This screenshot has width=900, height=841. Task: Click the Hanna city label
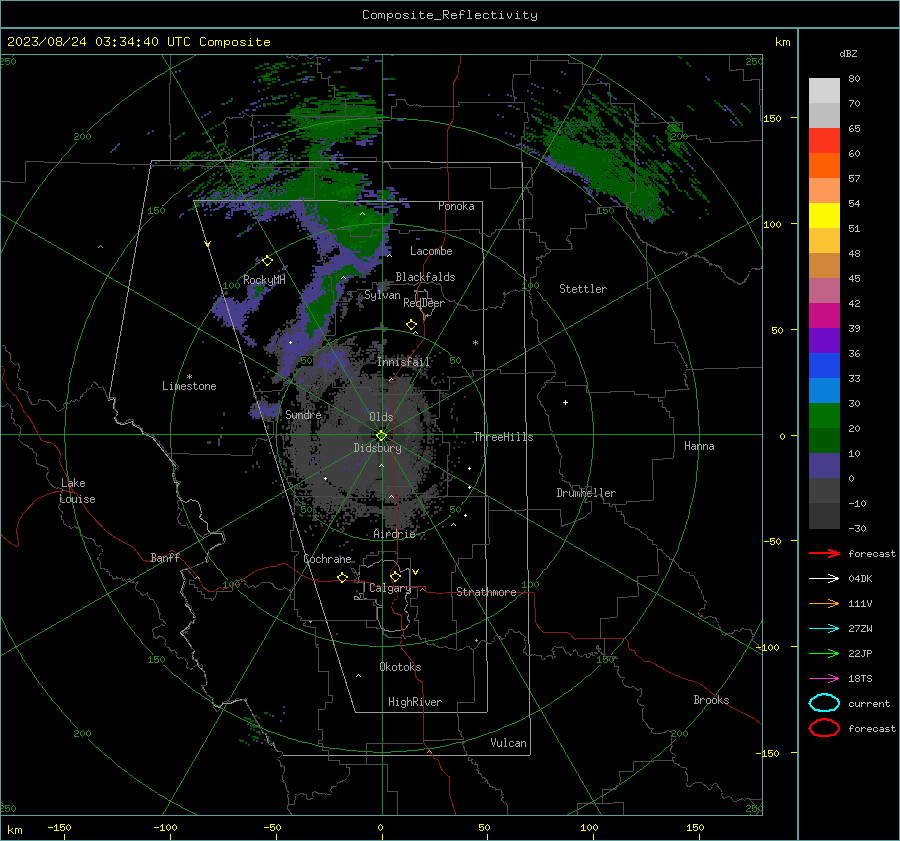click(699, 446)
